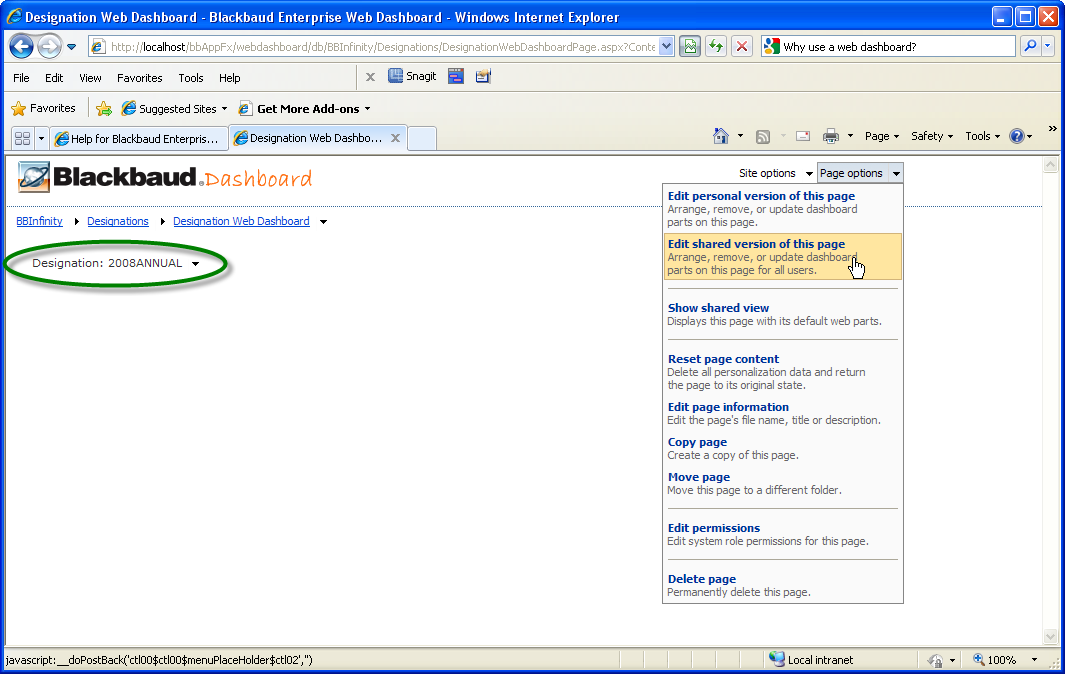Collapse the Page options menu
Image resolution: width=1065 pixels, height=674 pixels.
point(860,173)
